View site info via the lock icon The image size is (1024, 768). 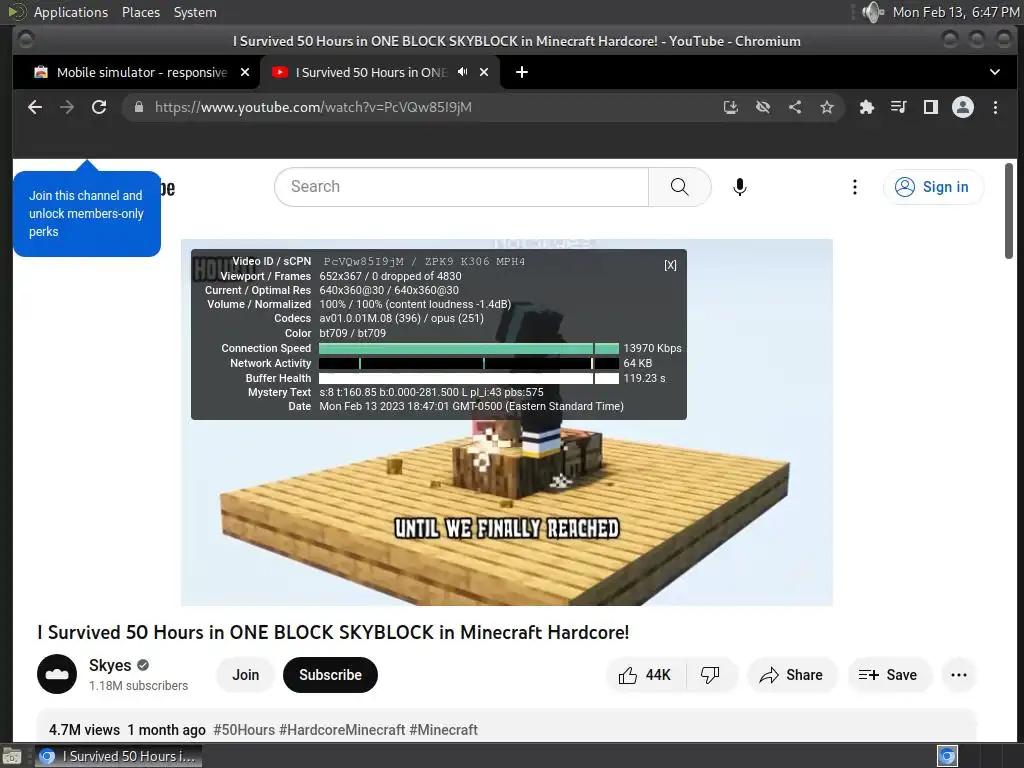(x=138, y=107)
